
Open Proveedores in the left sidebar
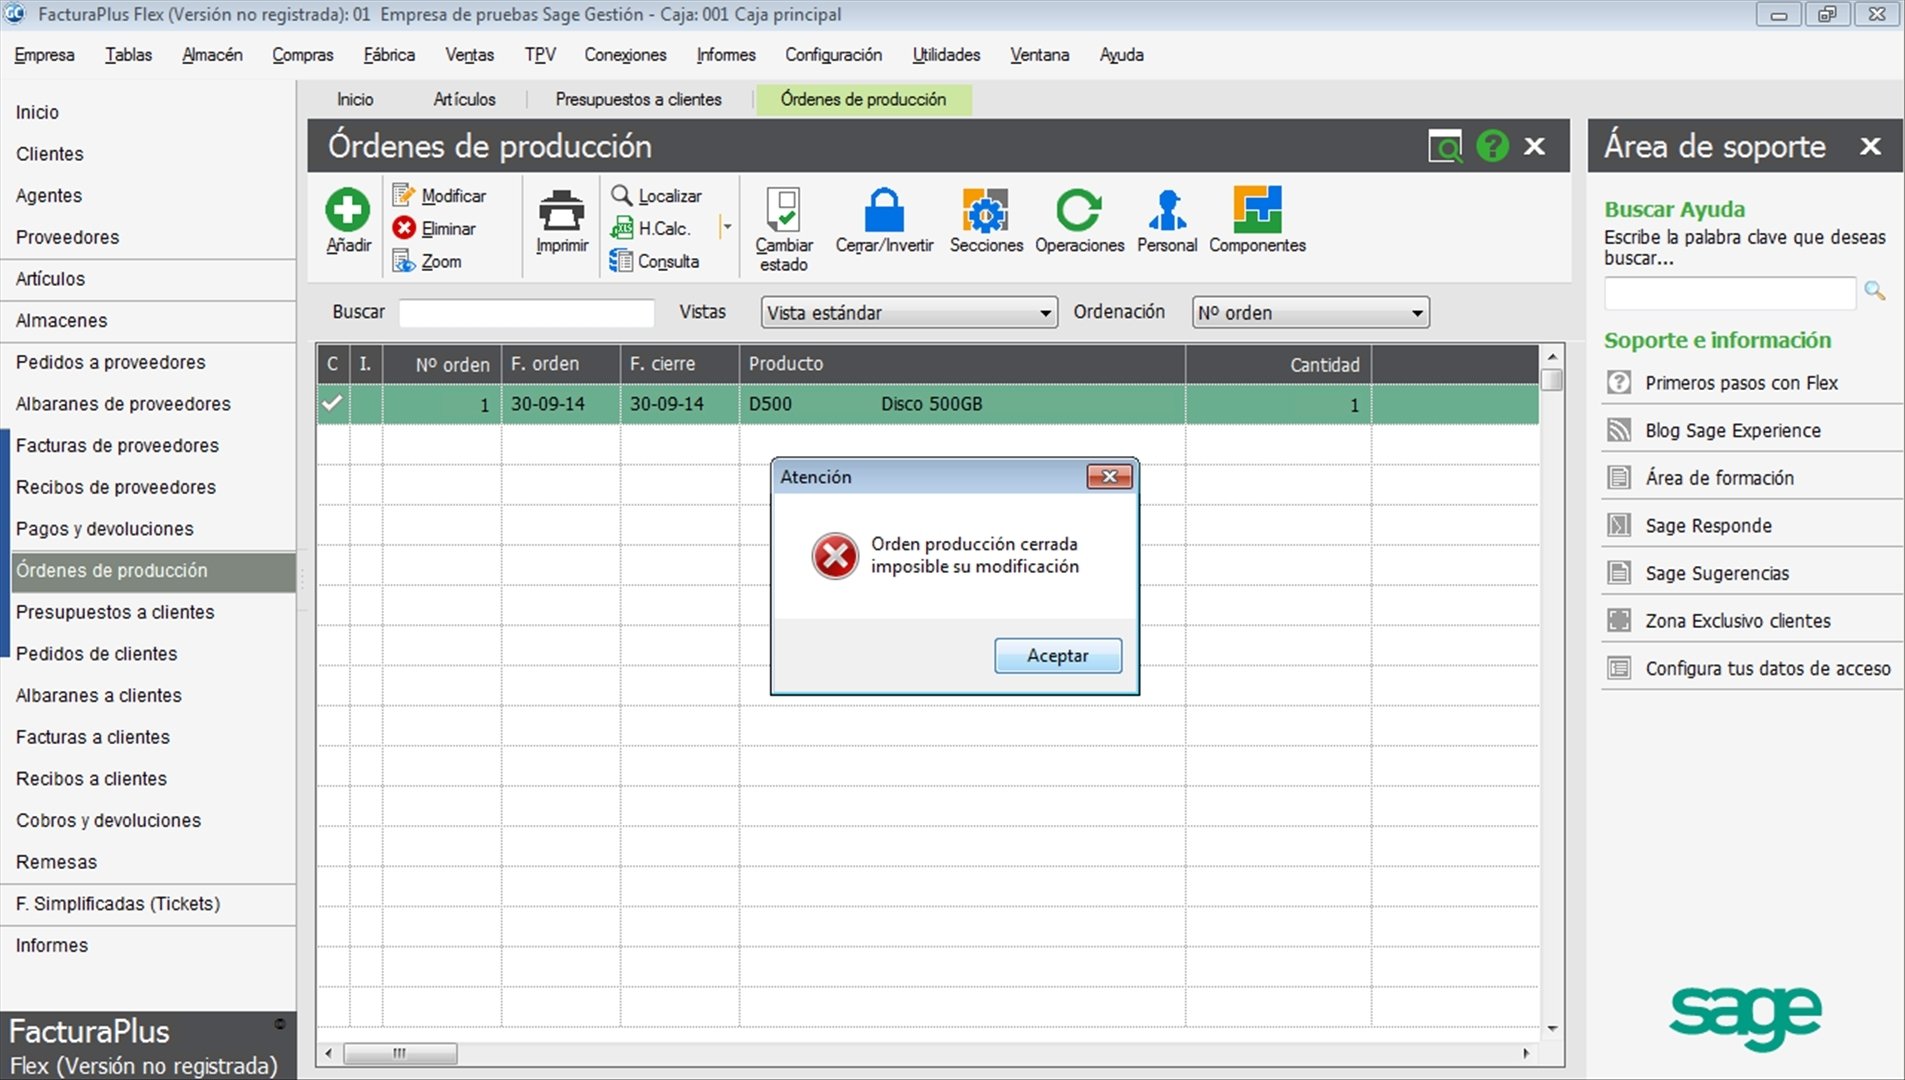148,237
